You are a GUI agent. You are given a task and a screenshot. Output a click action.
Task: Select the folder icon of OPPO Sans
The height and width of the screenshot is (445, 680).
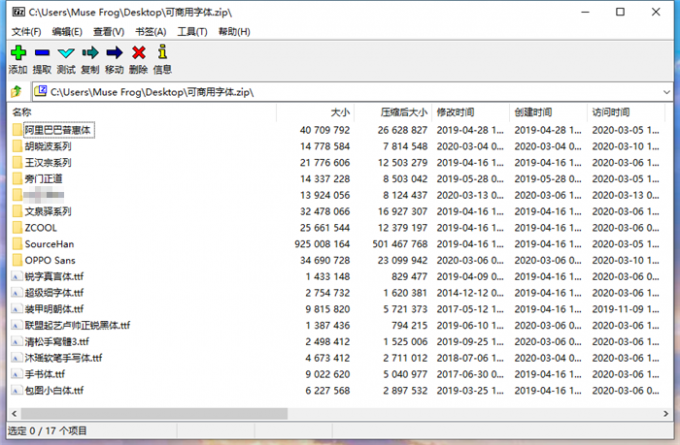tap(17, 260)
